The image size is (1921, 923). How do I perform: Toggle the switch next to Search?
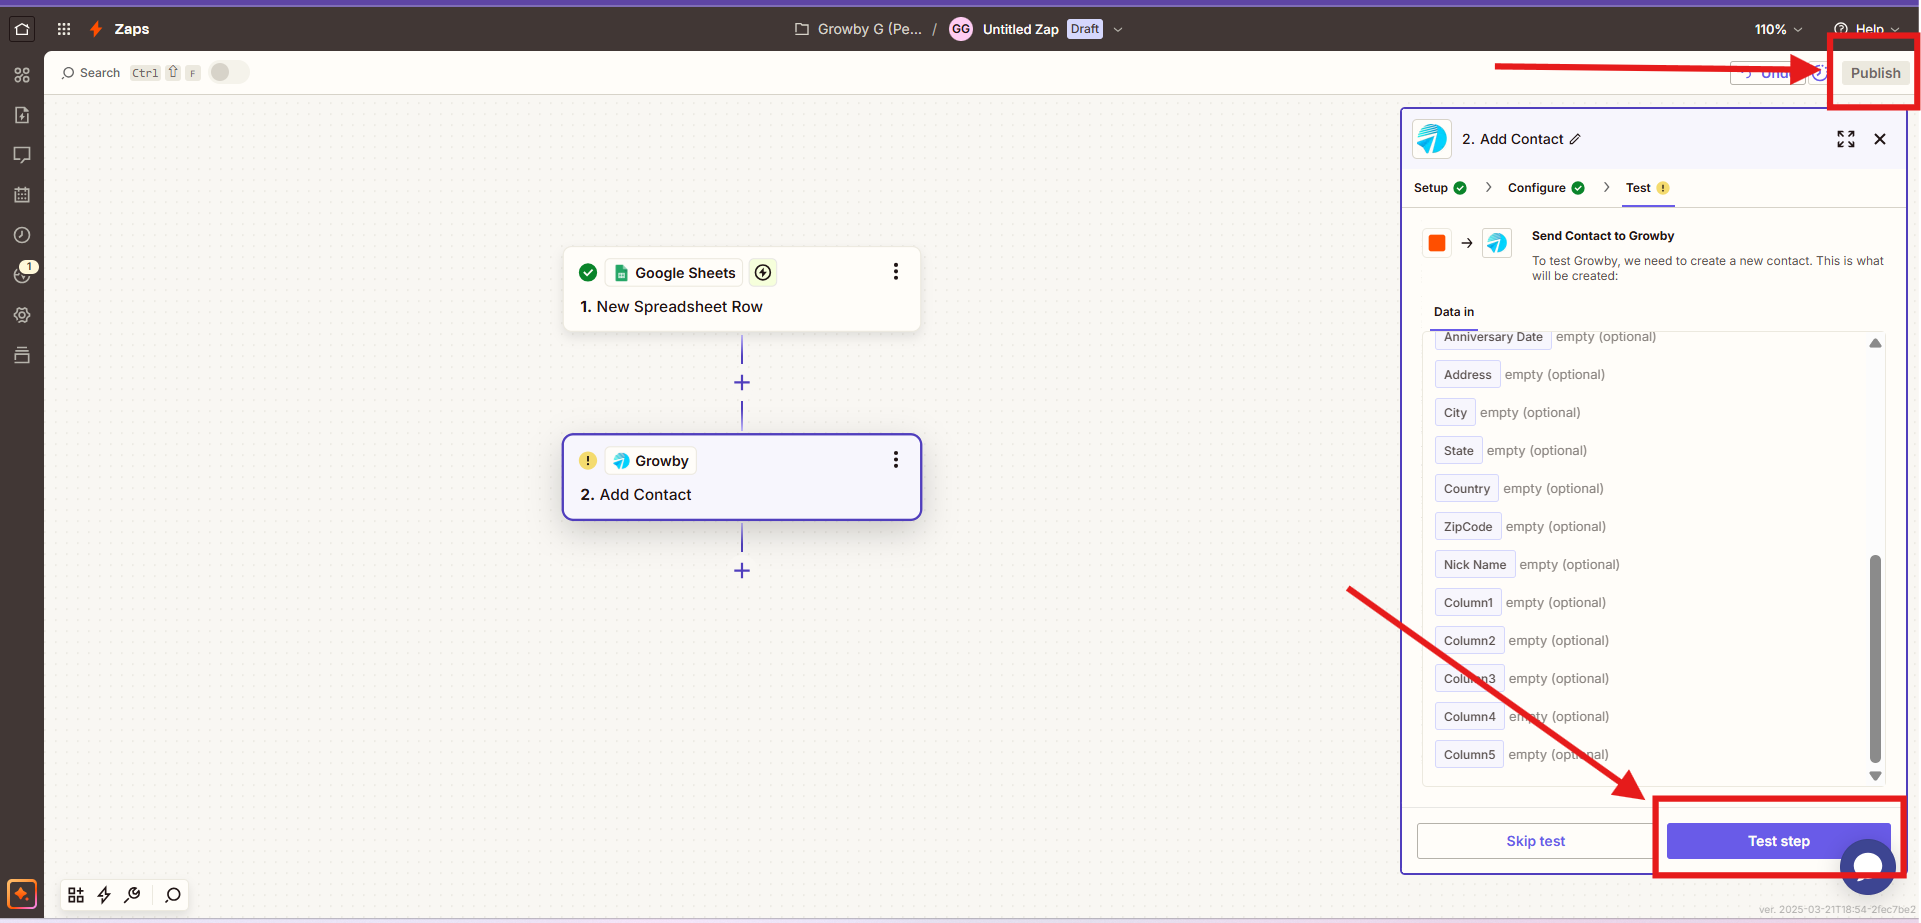click(x=229, y=72)
